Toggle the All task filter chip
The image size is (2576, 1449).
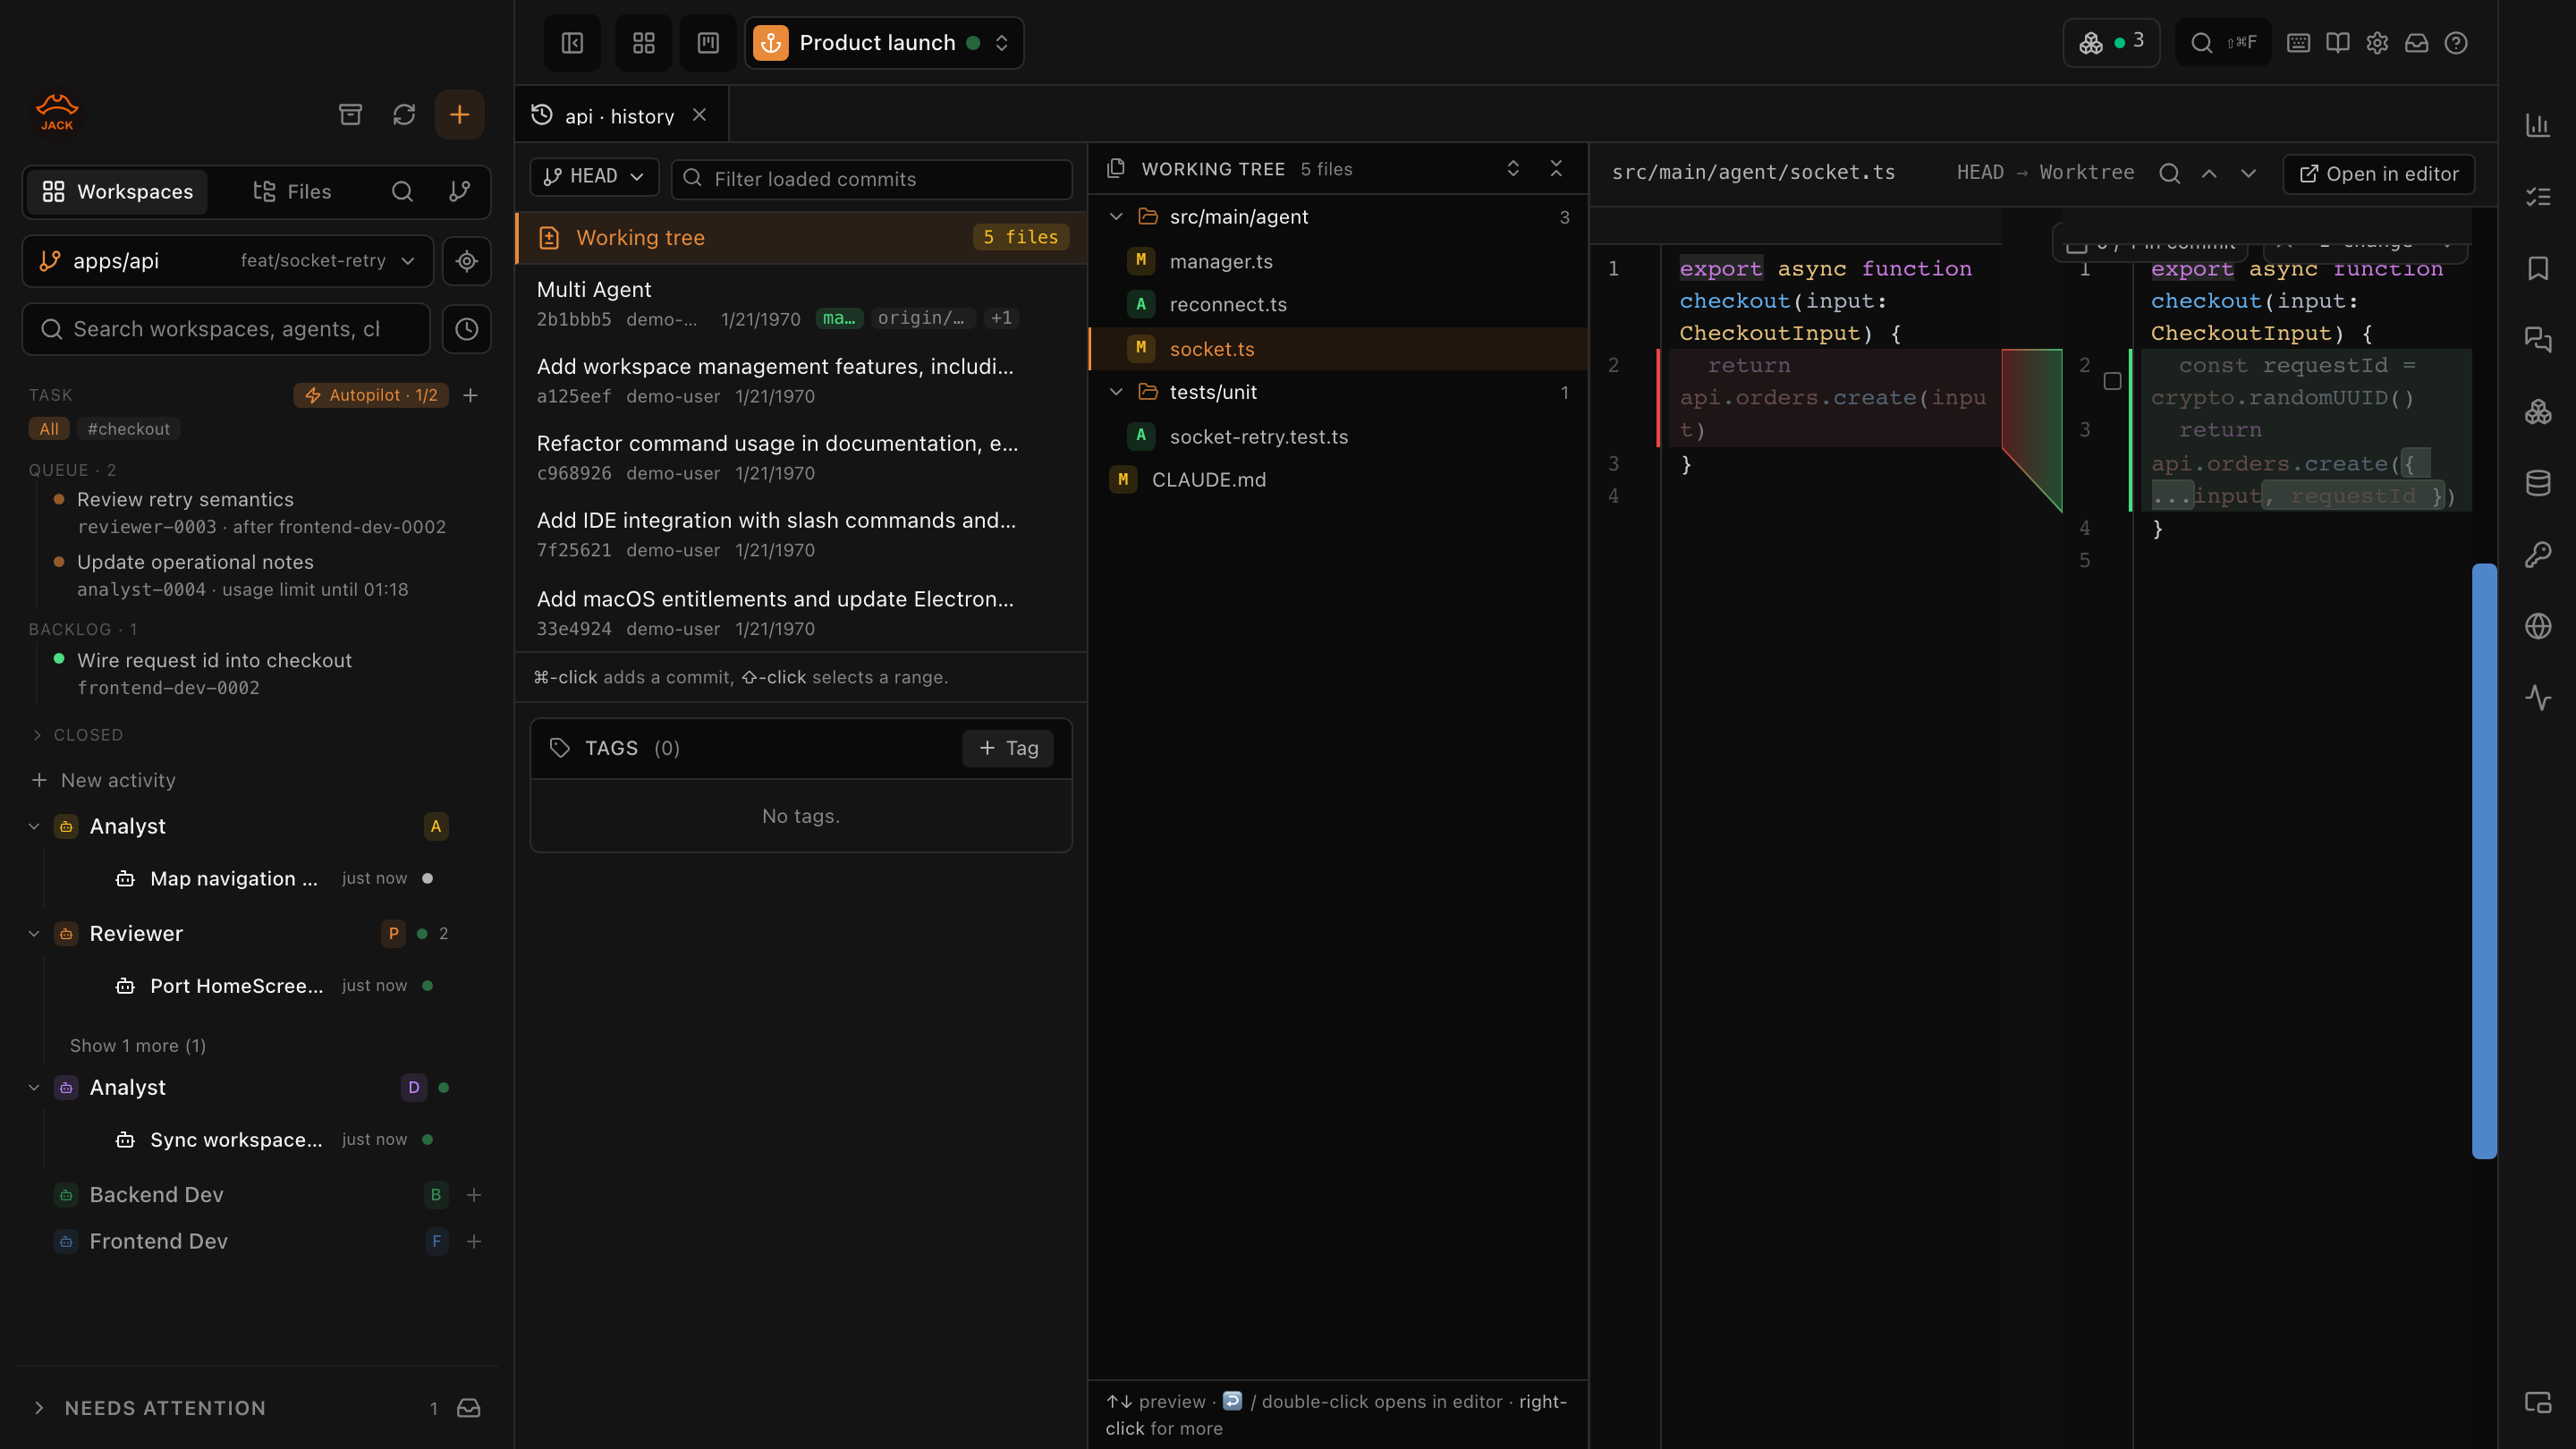[49, 429]
